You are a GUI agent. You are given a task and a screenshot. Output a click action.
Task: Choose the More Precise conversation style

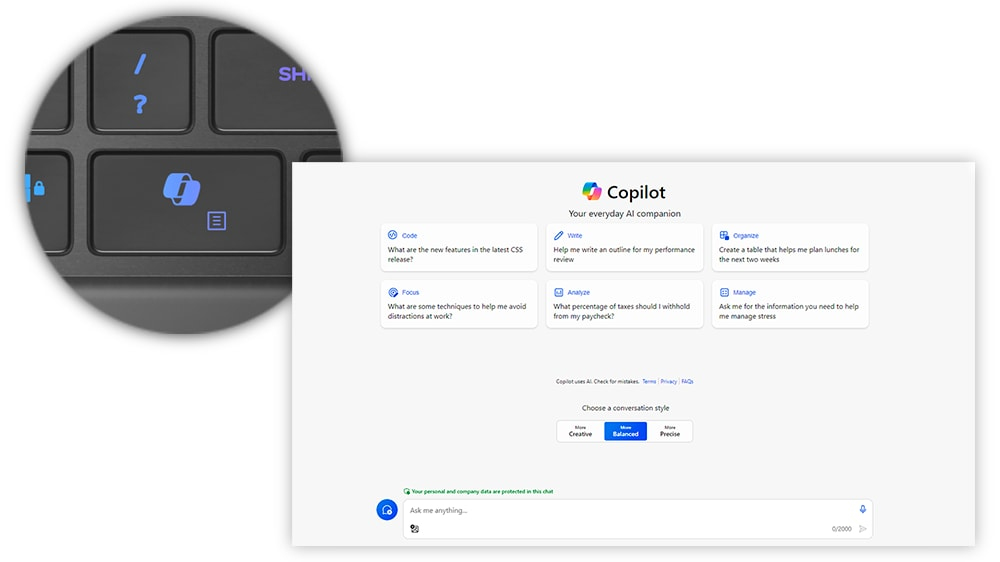tap(670, 431)
